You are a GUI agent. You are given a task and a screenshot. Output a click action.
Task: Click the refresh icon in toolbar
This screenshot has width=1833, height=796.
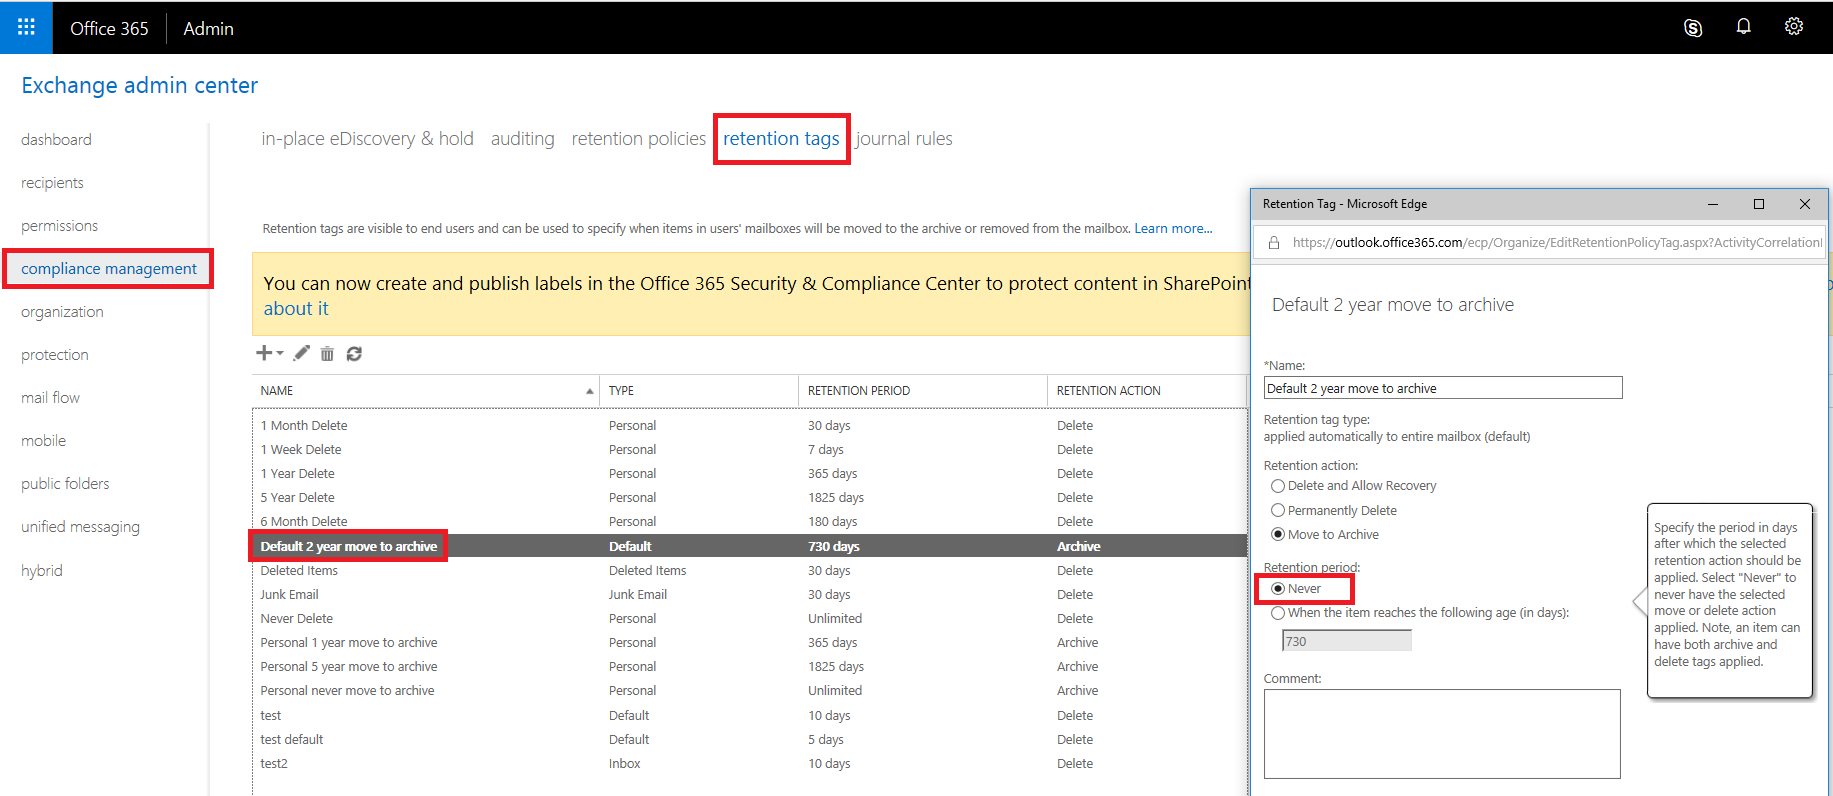pyautogui.click(x=354, y=354)
